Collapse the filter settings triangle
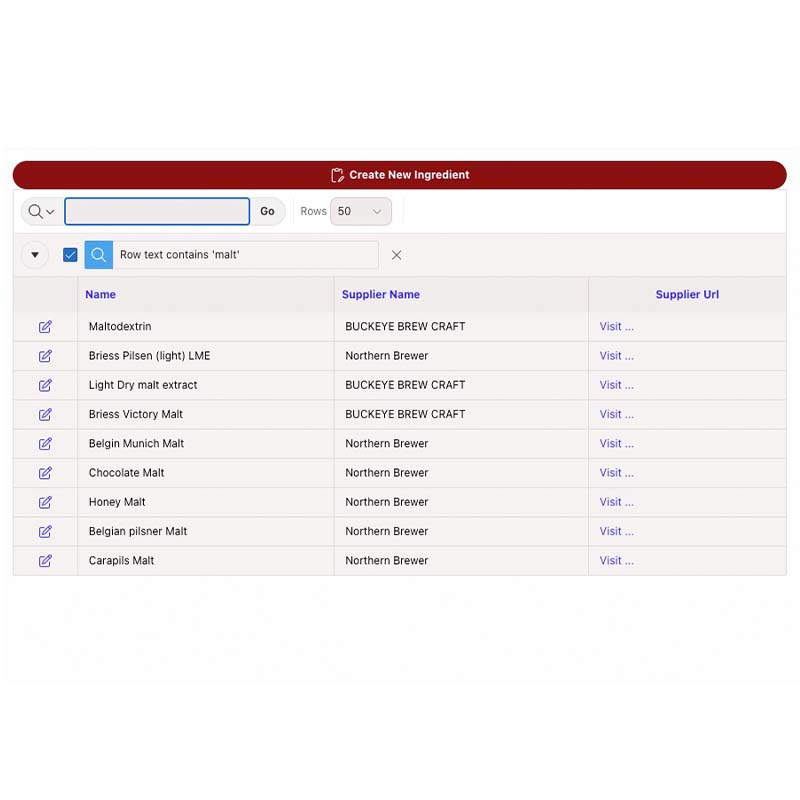The height and width of the screenshot is (800, 800). (35, 255)
